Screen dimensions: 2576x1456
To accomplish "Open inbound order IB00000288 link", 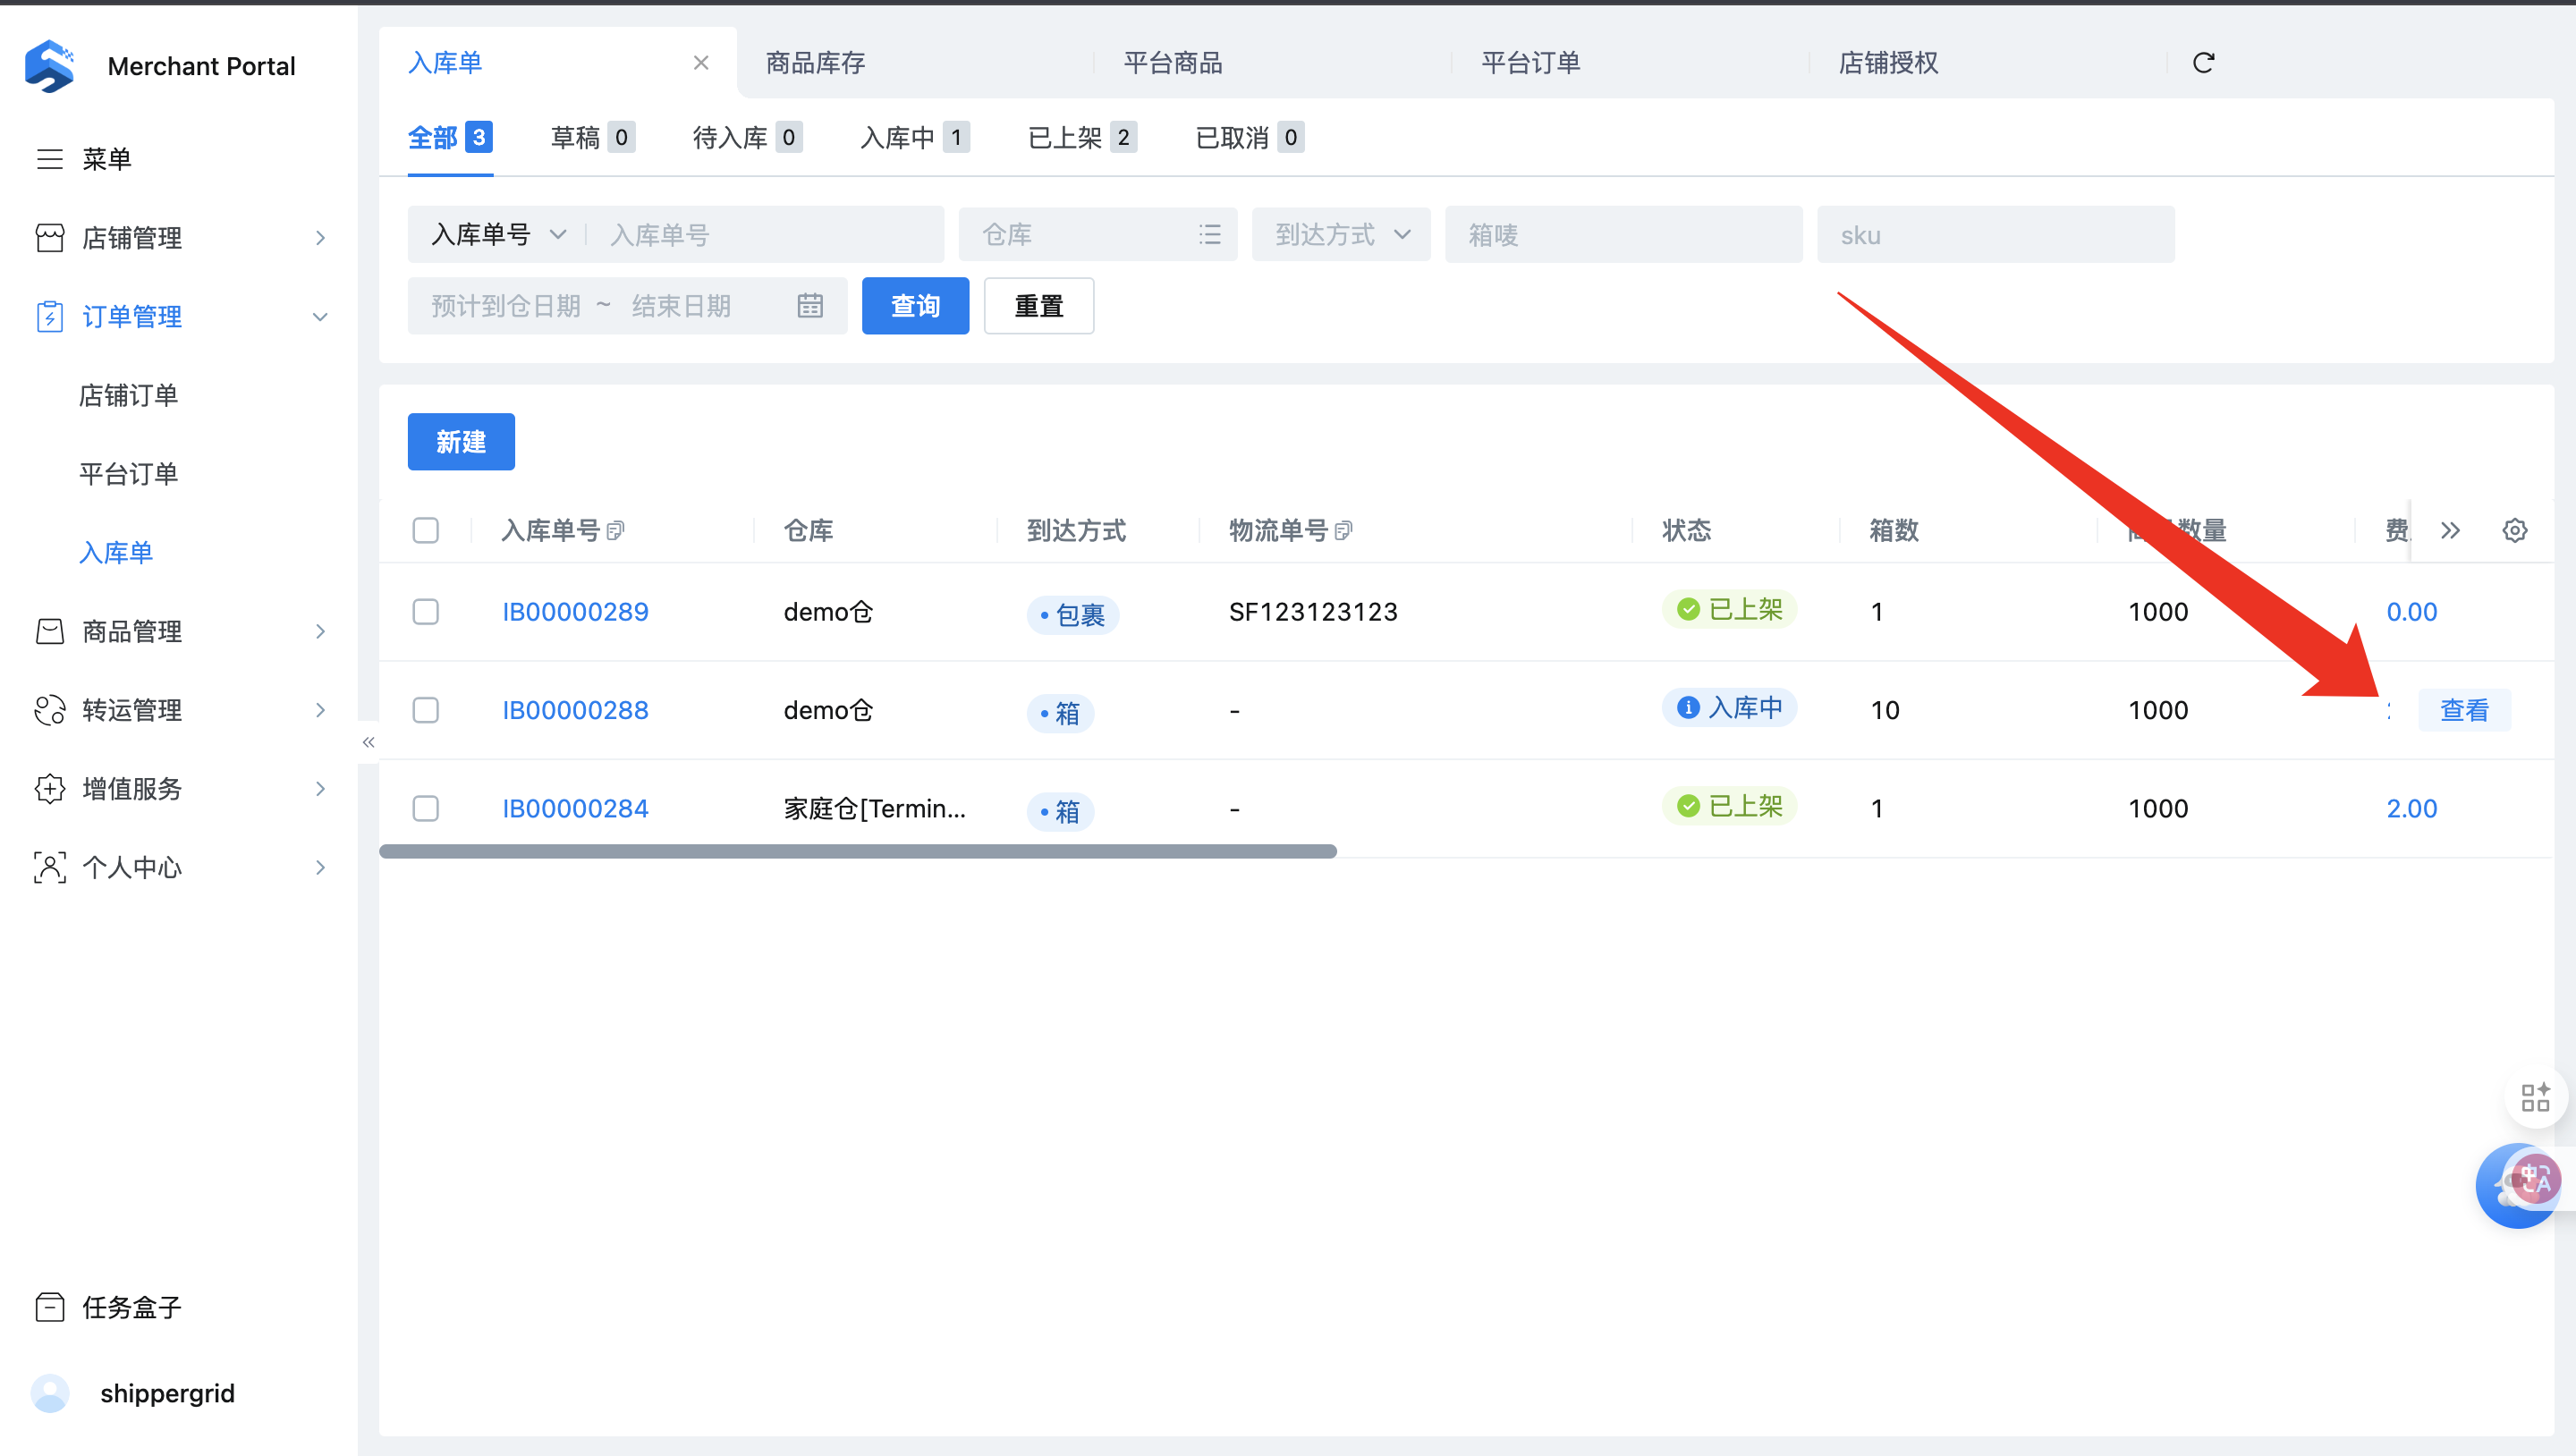I will pos(575,710).
